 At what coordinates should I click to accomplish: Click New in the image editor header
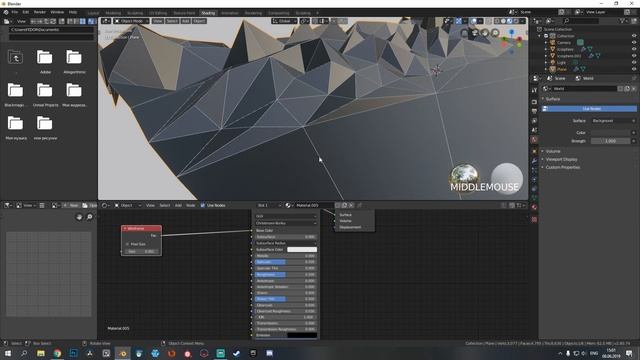pyautogui.click(x=71, y=205)
